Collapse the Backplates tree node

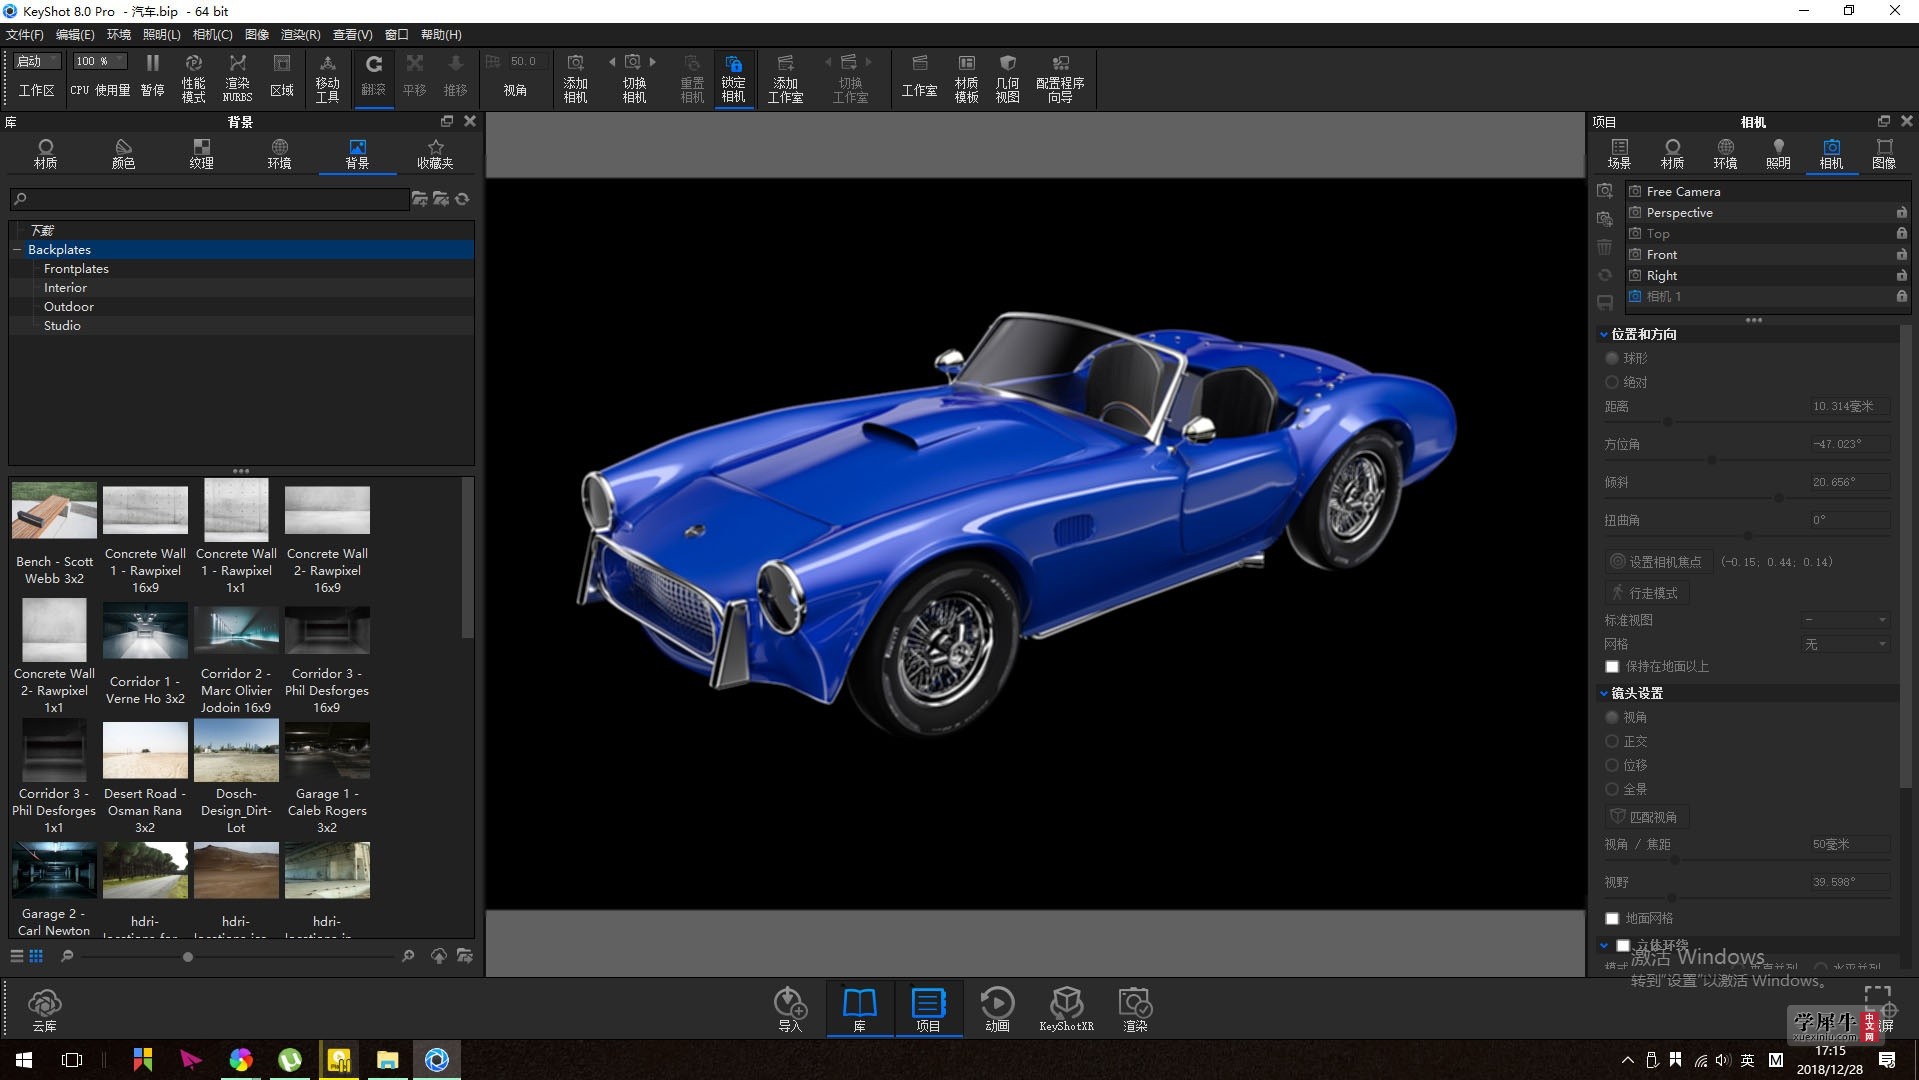click(17, 250)
